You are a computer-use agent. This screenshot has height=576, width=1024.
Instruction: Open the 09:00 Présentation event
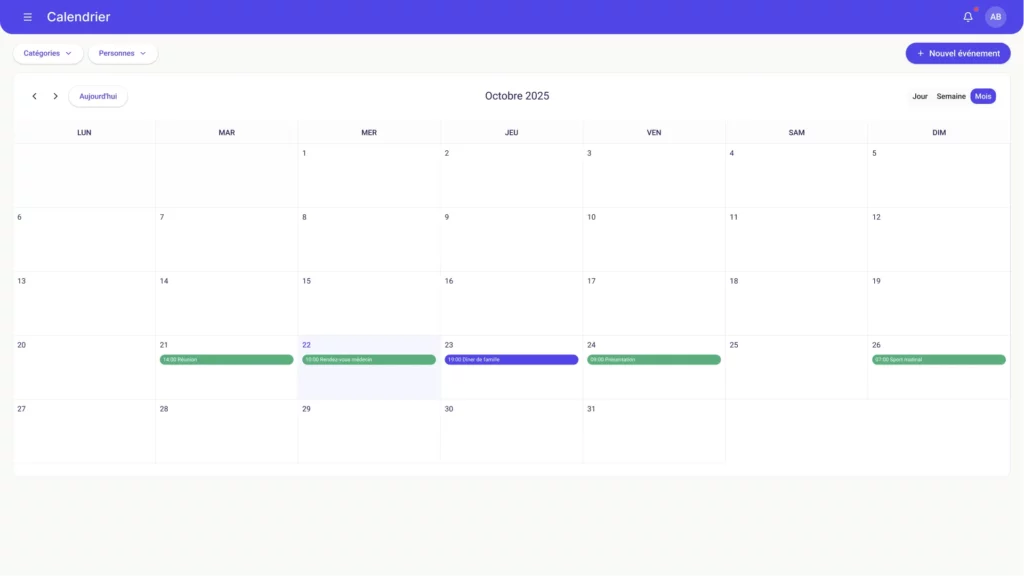point(654,360)
